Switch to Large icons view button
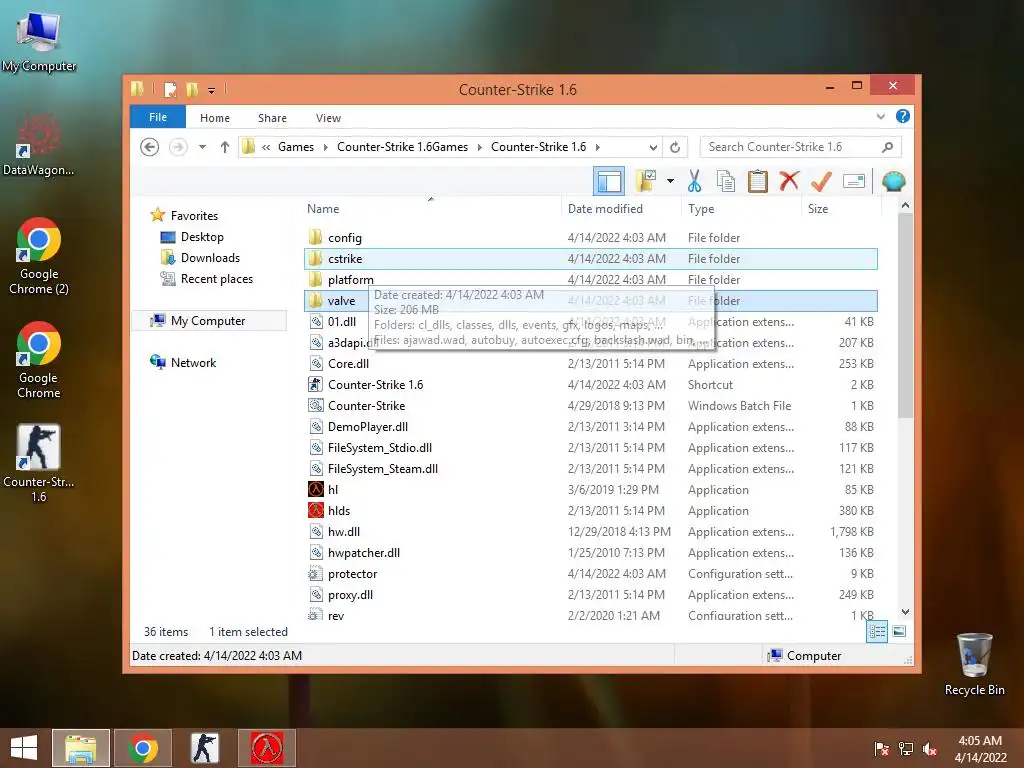This screenshot has height=768, width=1024. 899,631
